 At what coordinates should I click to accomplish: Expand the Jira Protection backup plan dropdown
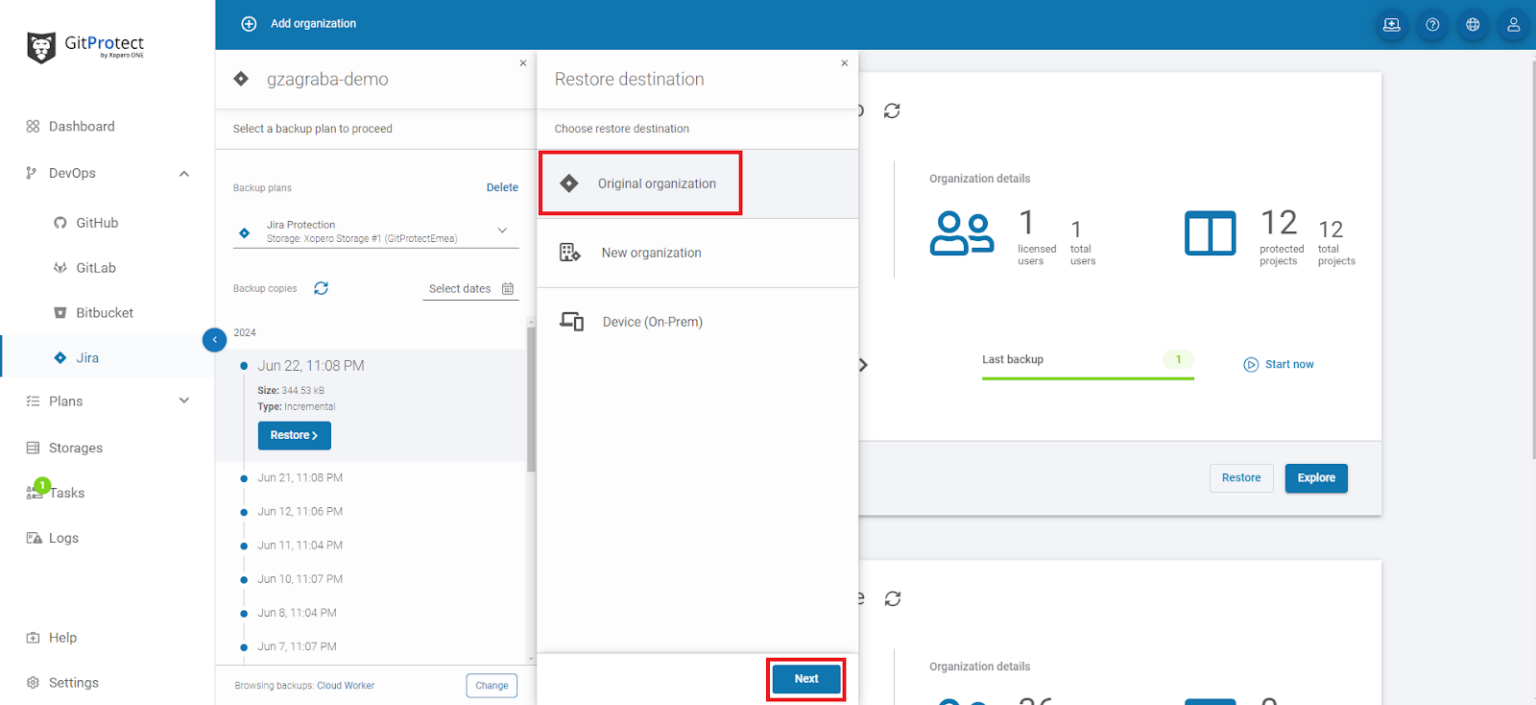(x=503, y=230)
